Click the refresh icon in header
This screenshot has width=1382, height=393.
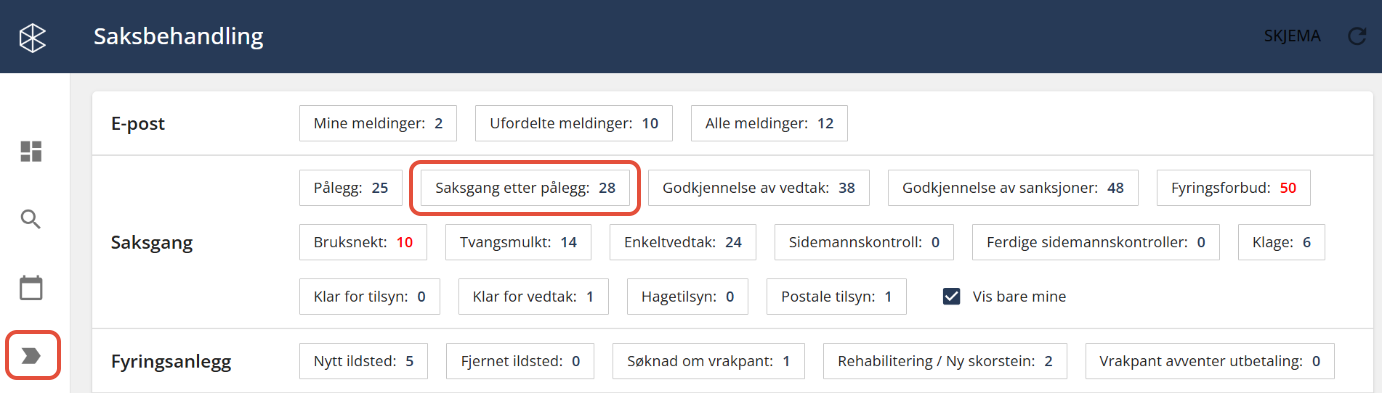(x=1357, y=37)
